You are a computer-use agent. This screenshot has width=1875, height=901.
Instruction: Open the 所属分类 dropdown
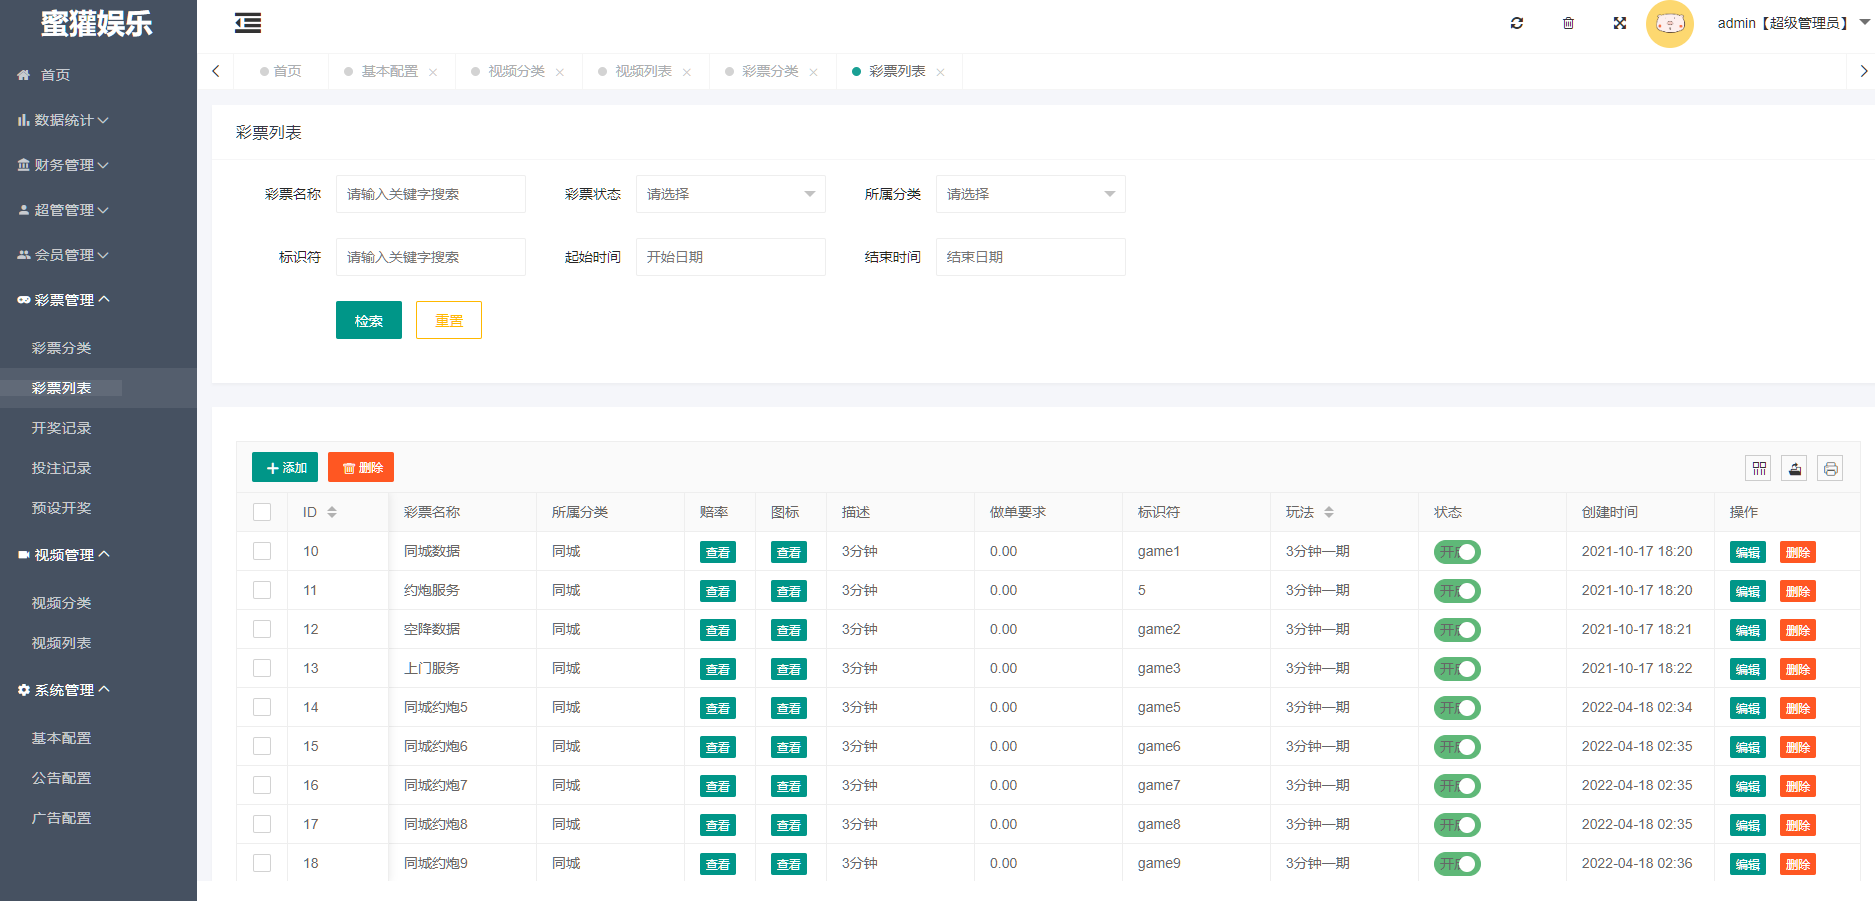click(1030, 194)
